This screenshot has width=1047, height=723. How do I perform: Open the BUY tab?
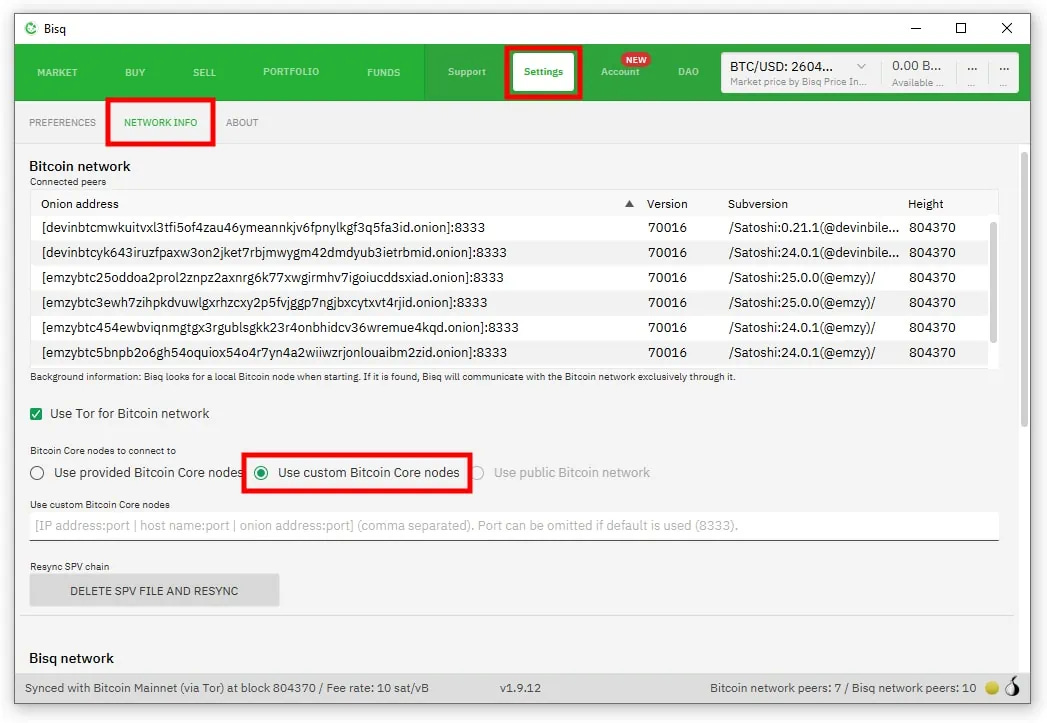tap(135, 72)
